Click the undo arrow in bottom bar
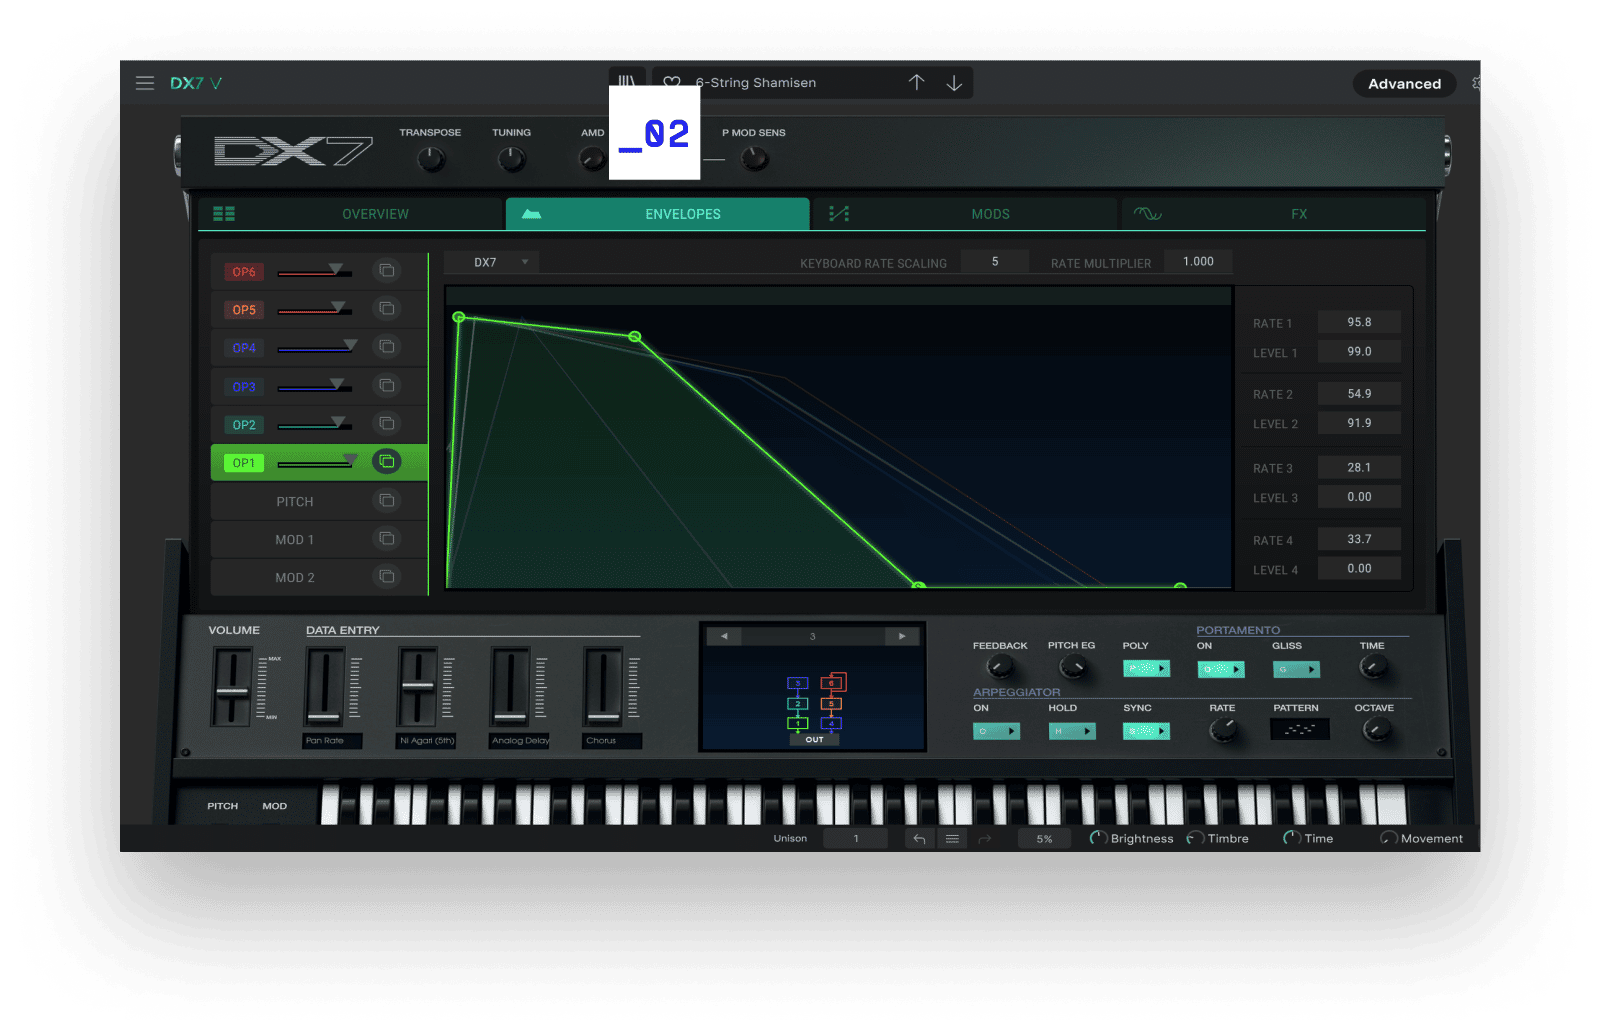The height and width of the screenshot is (1033, 1601). point(919,839)
